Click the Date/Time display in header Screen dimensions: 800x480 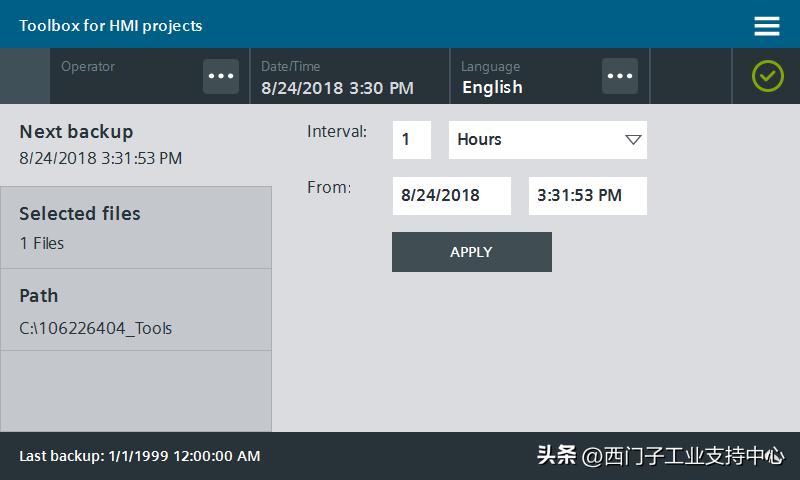point(338,78)
